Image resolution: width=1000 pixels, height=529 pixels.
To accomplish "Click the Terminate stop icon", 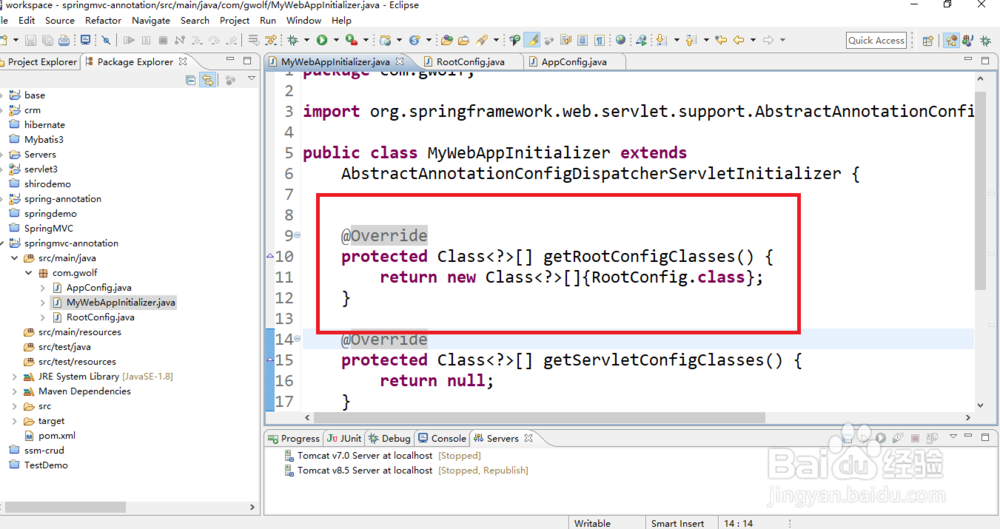I will pos(163,40).
